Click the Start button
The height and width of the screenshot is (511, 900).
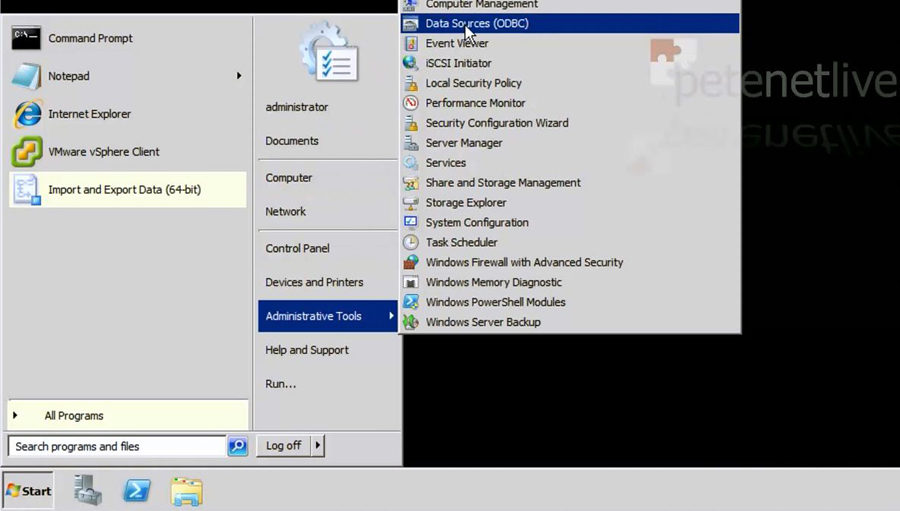28,491
